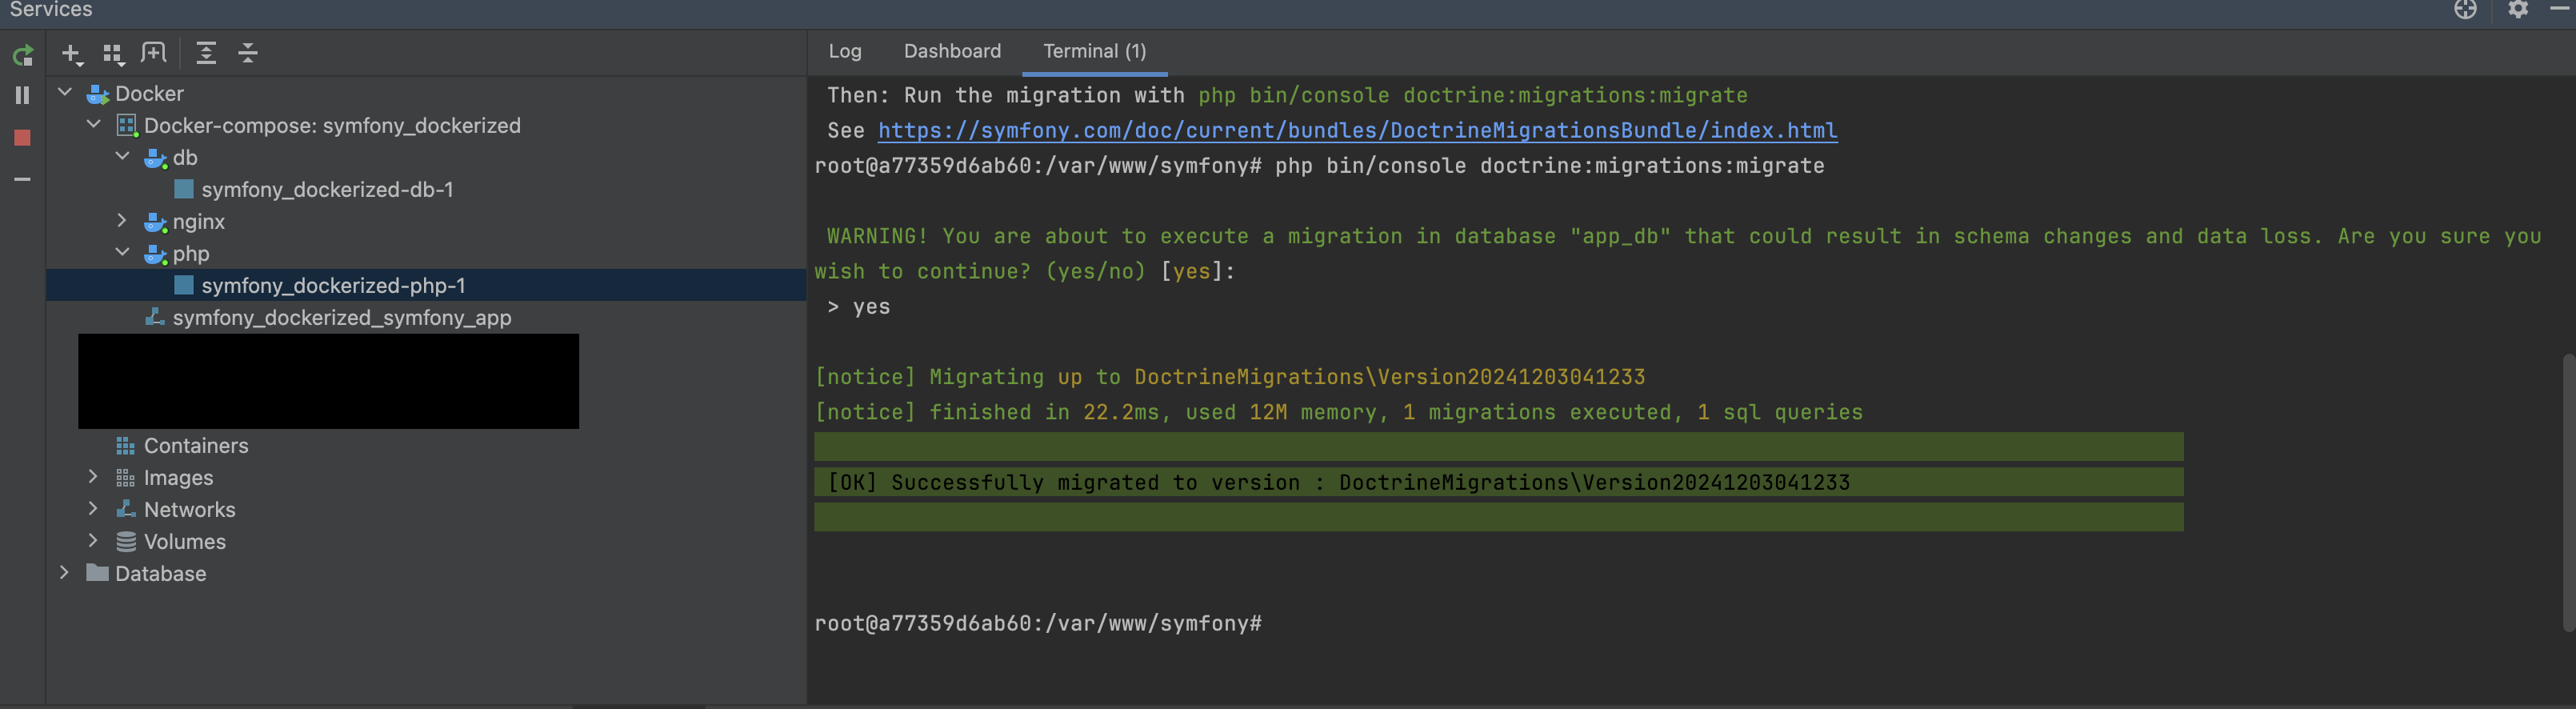Click the last terminal prompt line

1038,623
